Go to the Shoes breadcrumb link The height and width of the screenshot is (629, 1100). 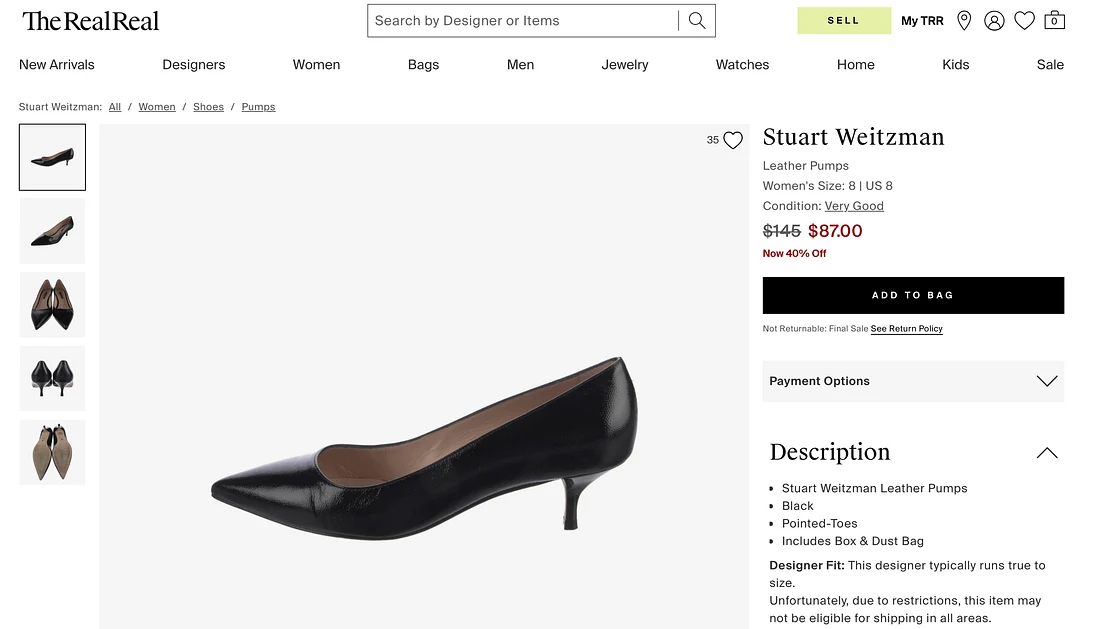coord(208,107)
